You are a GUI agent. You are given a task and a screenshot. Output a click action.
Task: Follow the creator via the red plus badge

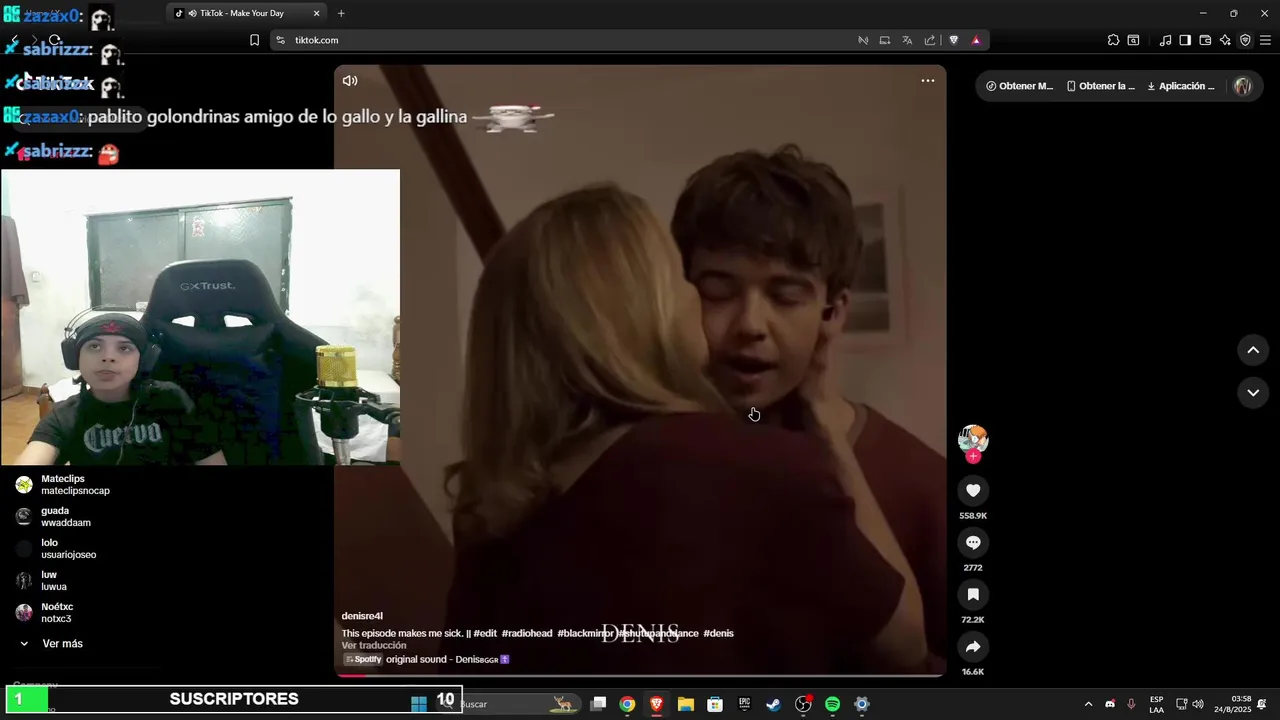pos(973,456)
